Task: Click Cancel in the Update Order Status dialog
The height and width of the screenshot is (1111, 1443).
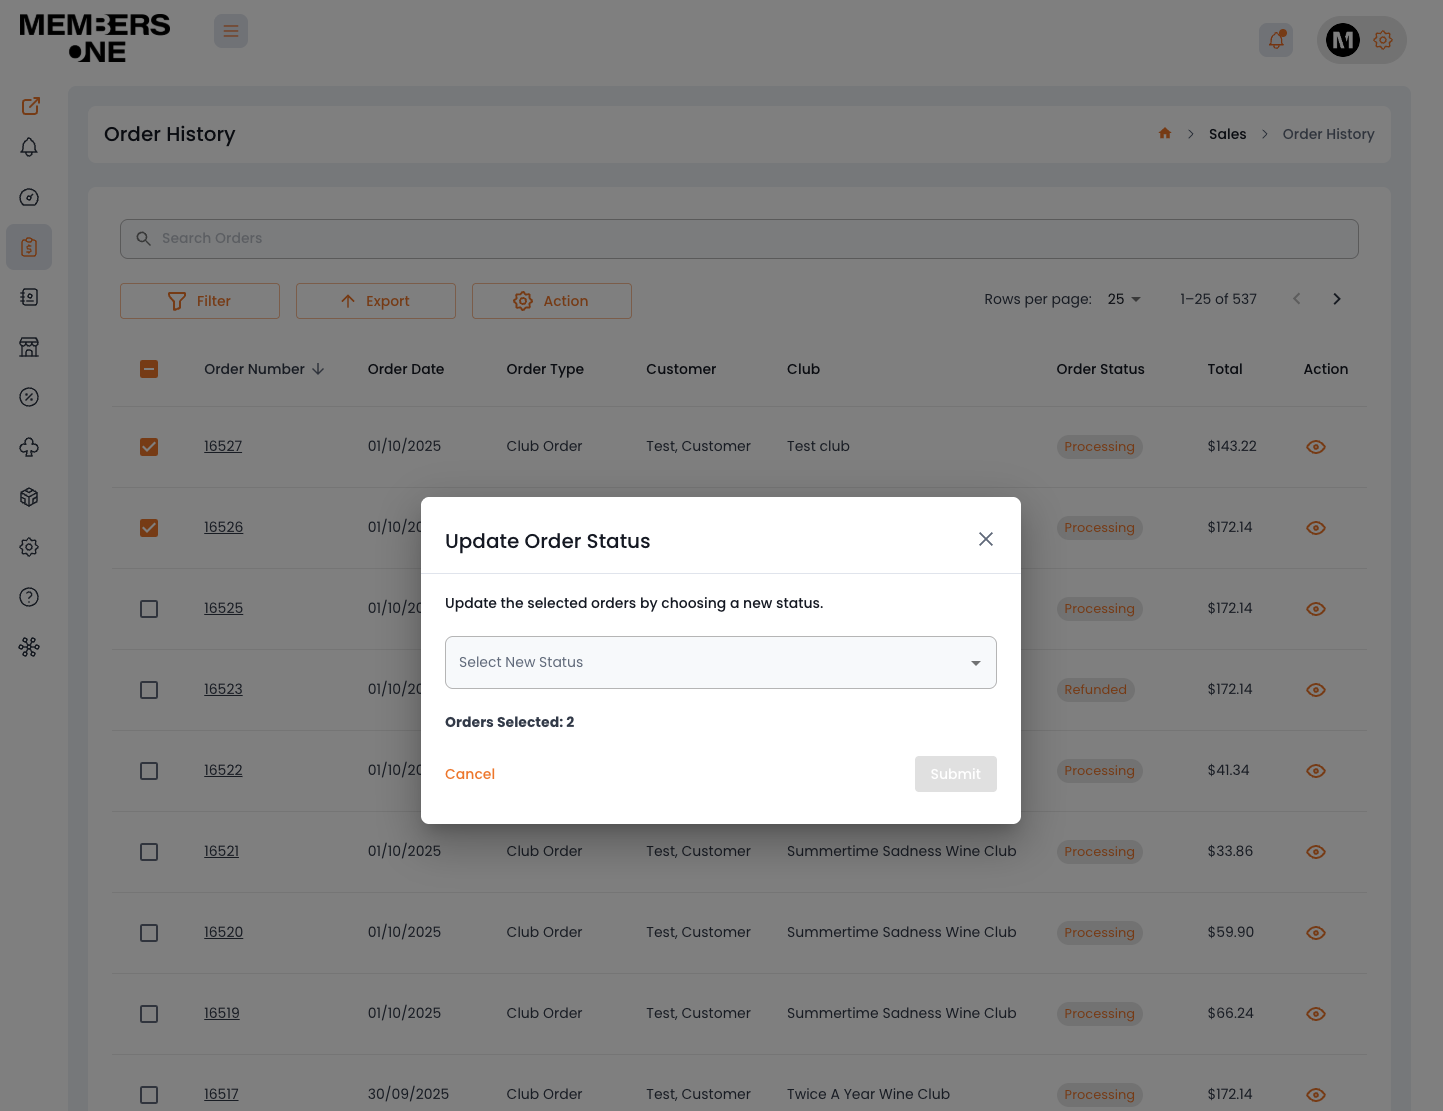Action: tap(470, 774)
